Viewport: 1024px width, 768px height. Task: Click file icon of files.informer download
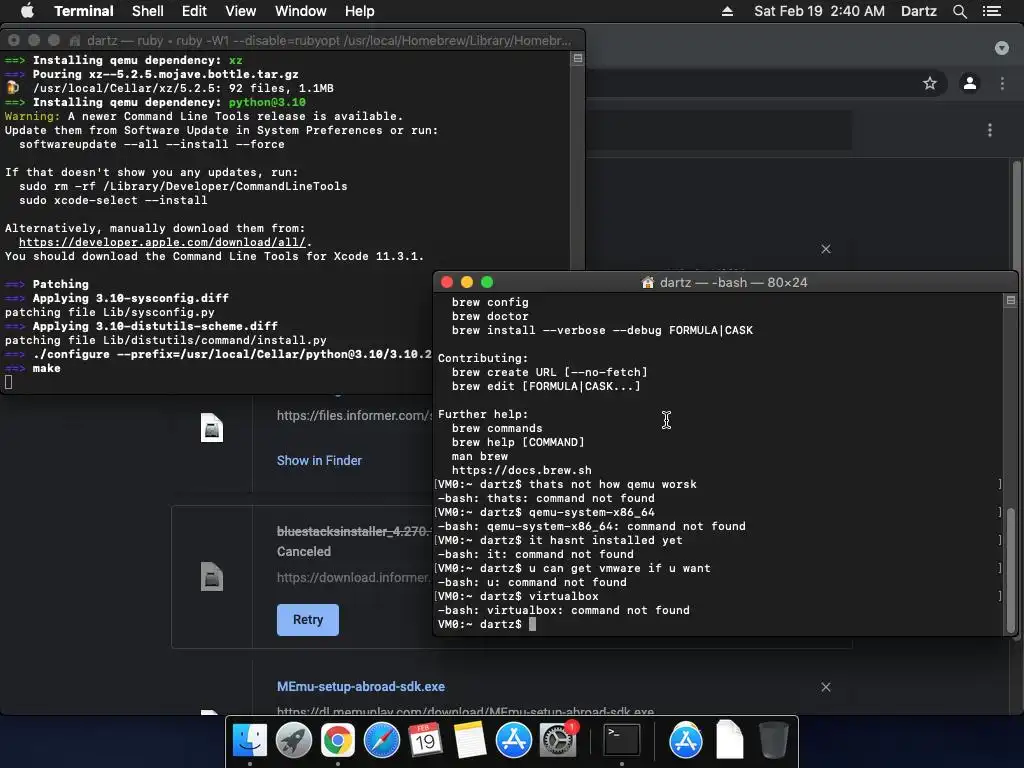click(x=212, y=428)
